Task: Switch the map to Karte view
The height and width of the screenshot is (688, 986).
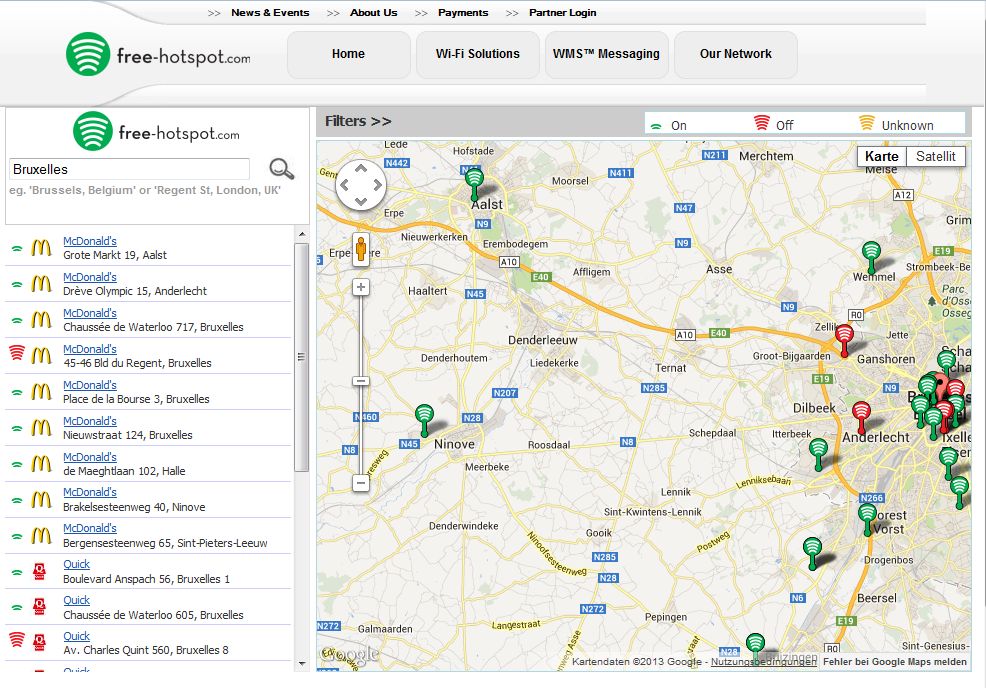Action: 882,157
